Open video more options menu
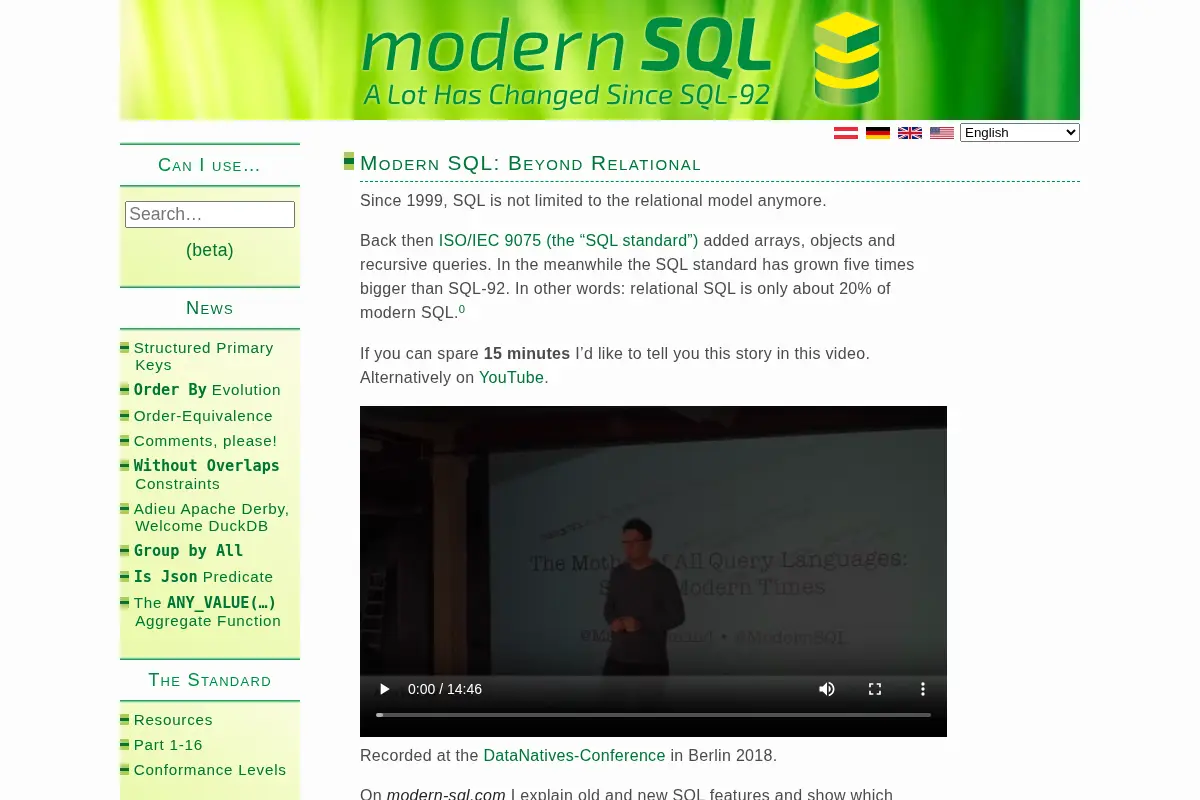The image size is (1200, 800). [923, 689]
